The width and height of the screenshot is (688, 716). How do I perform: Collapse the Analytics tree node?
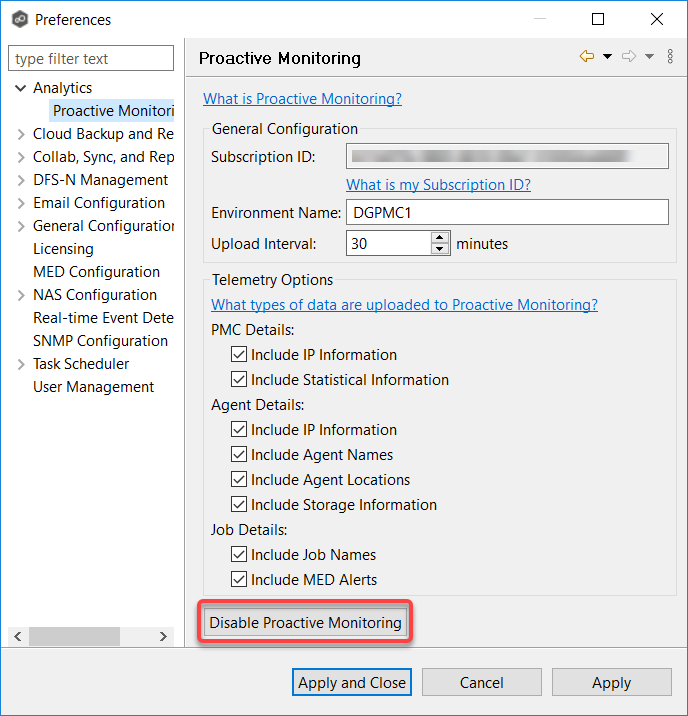(x=21, y=89)
